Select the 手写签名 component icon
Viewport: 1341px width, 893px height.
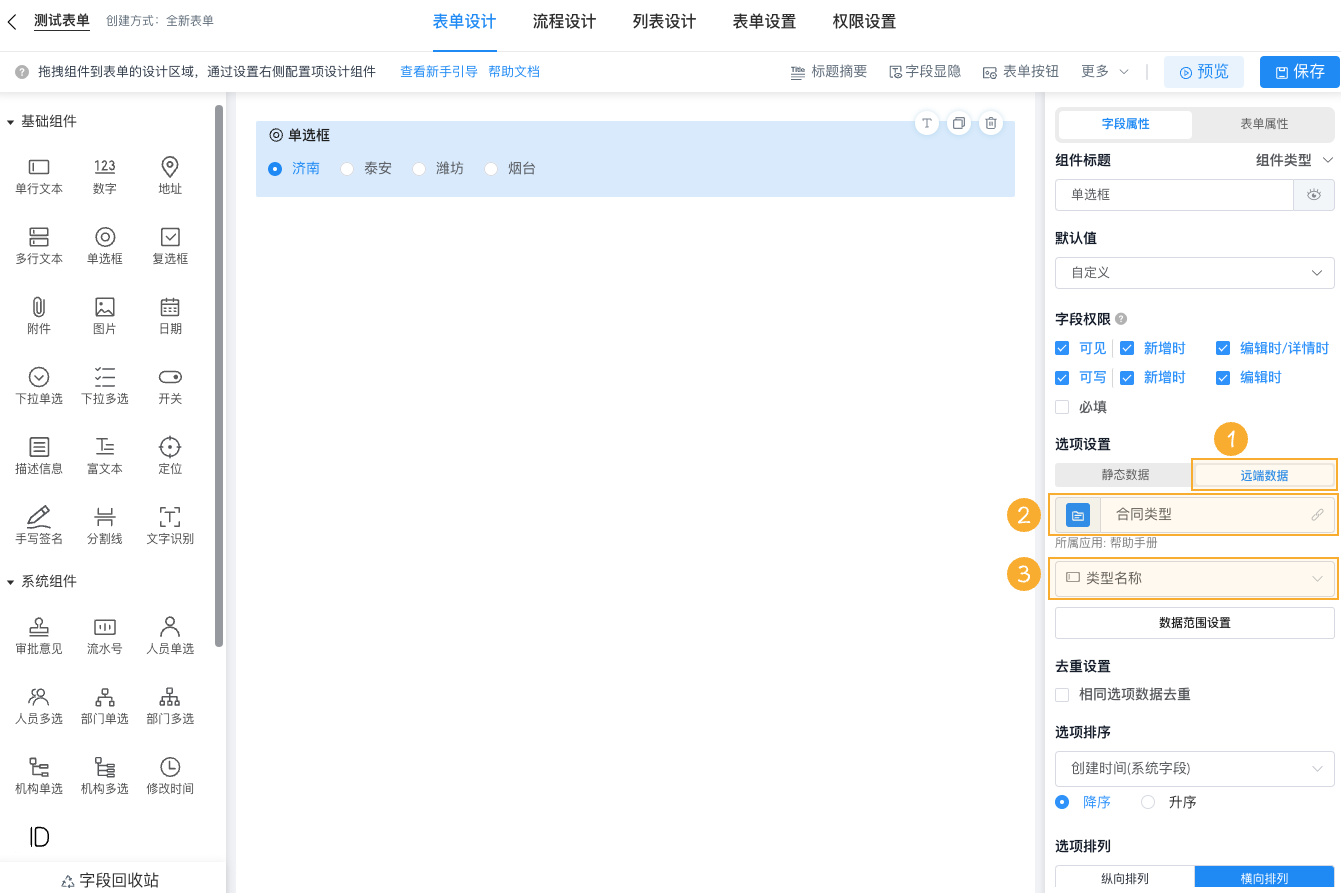[x=38, y=524]
